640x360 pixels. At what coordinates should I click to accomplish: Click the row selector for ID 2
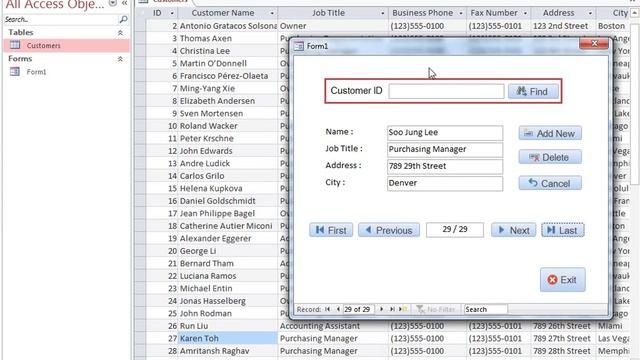coord(141,26)
